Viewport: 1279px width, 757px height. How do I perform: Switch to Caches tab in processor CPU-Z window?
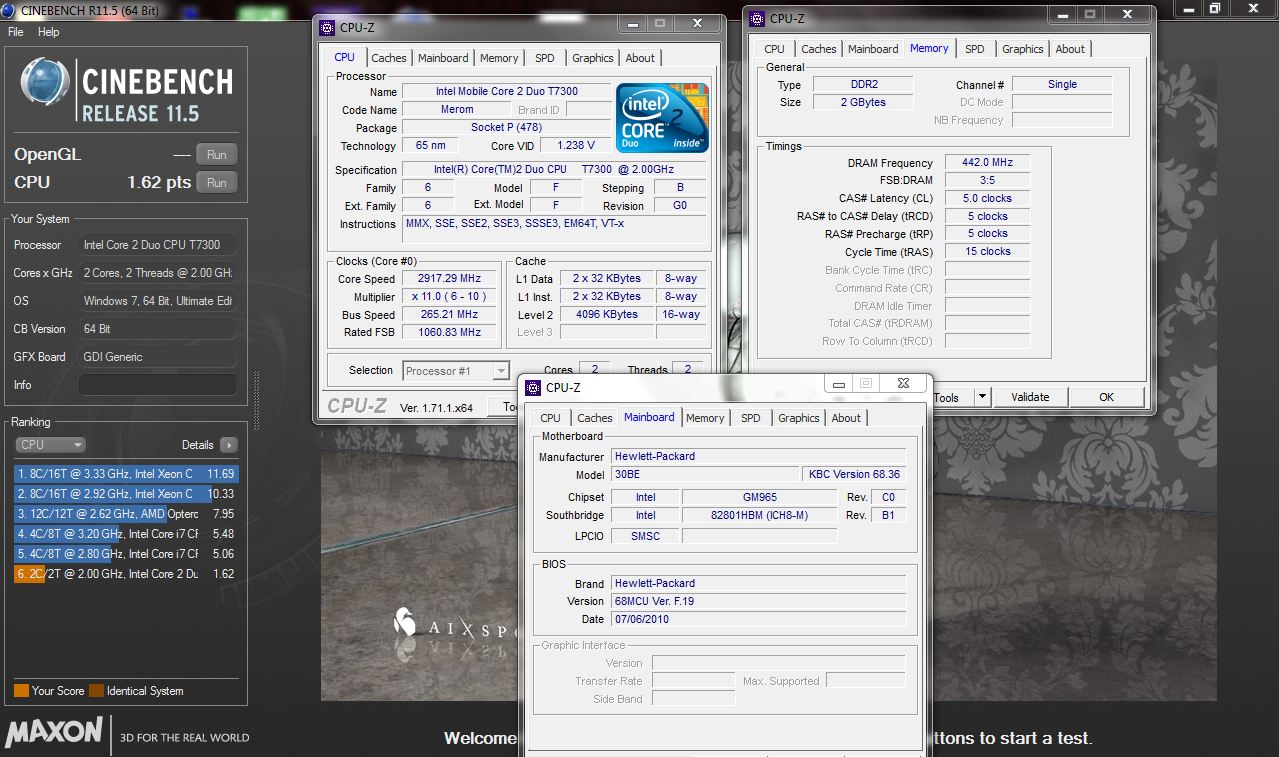389,58
